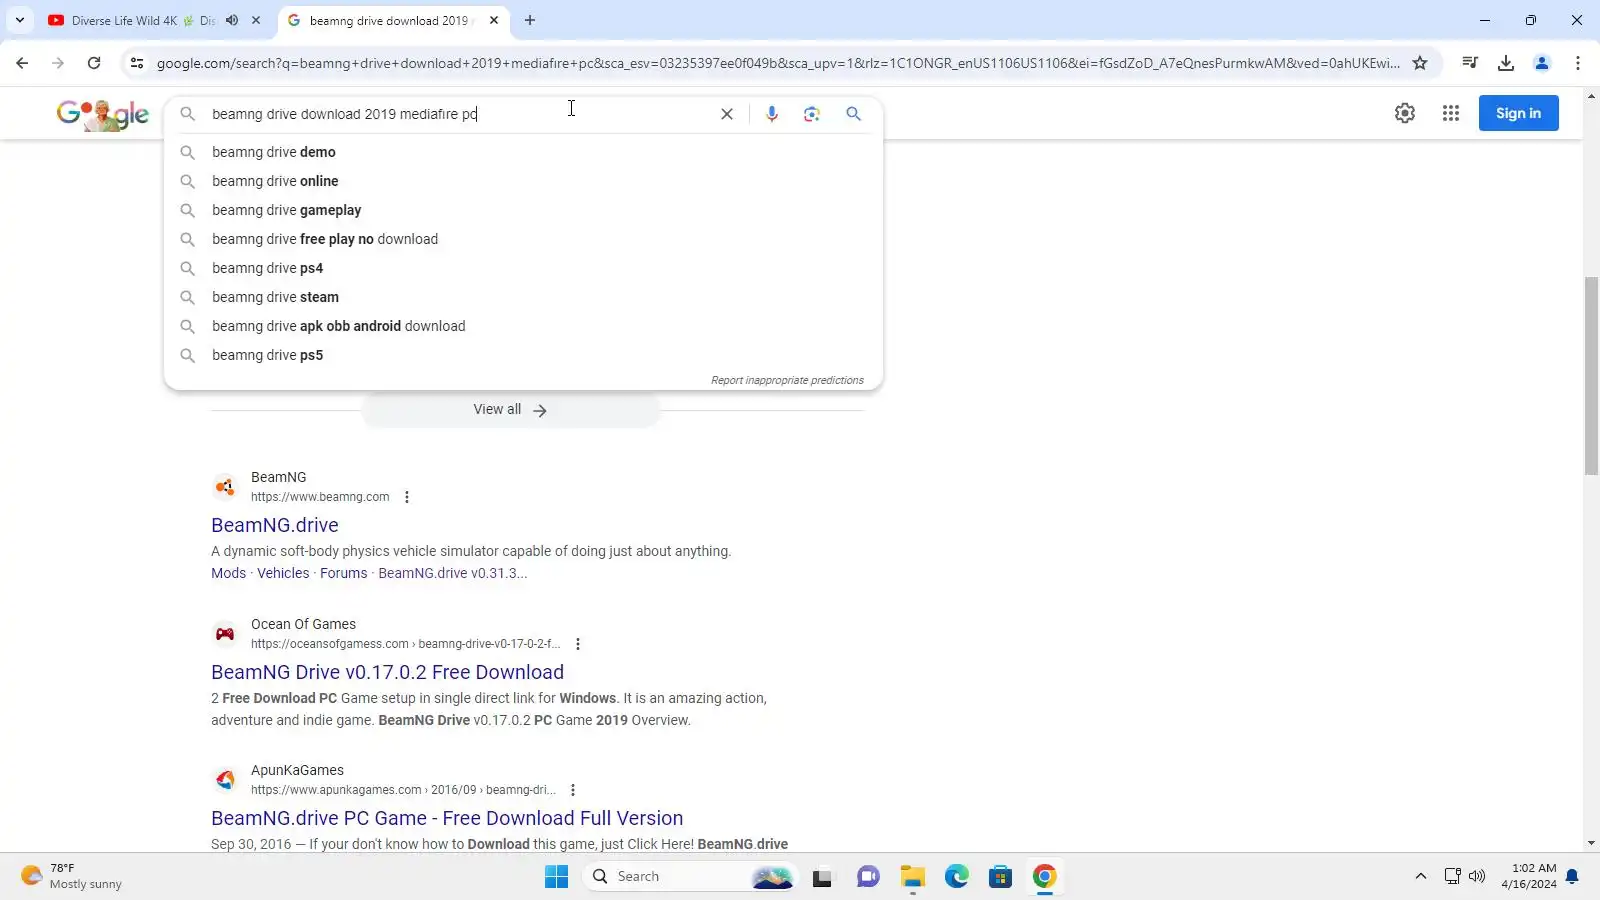Click the address bar URL
Screen dimensions: 1600x900
(778, 63)
